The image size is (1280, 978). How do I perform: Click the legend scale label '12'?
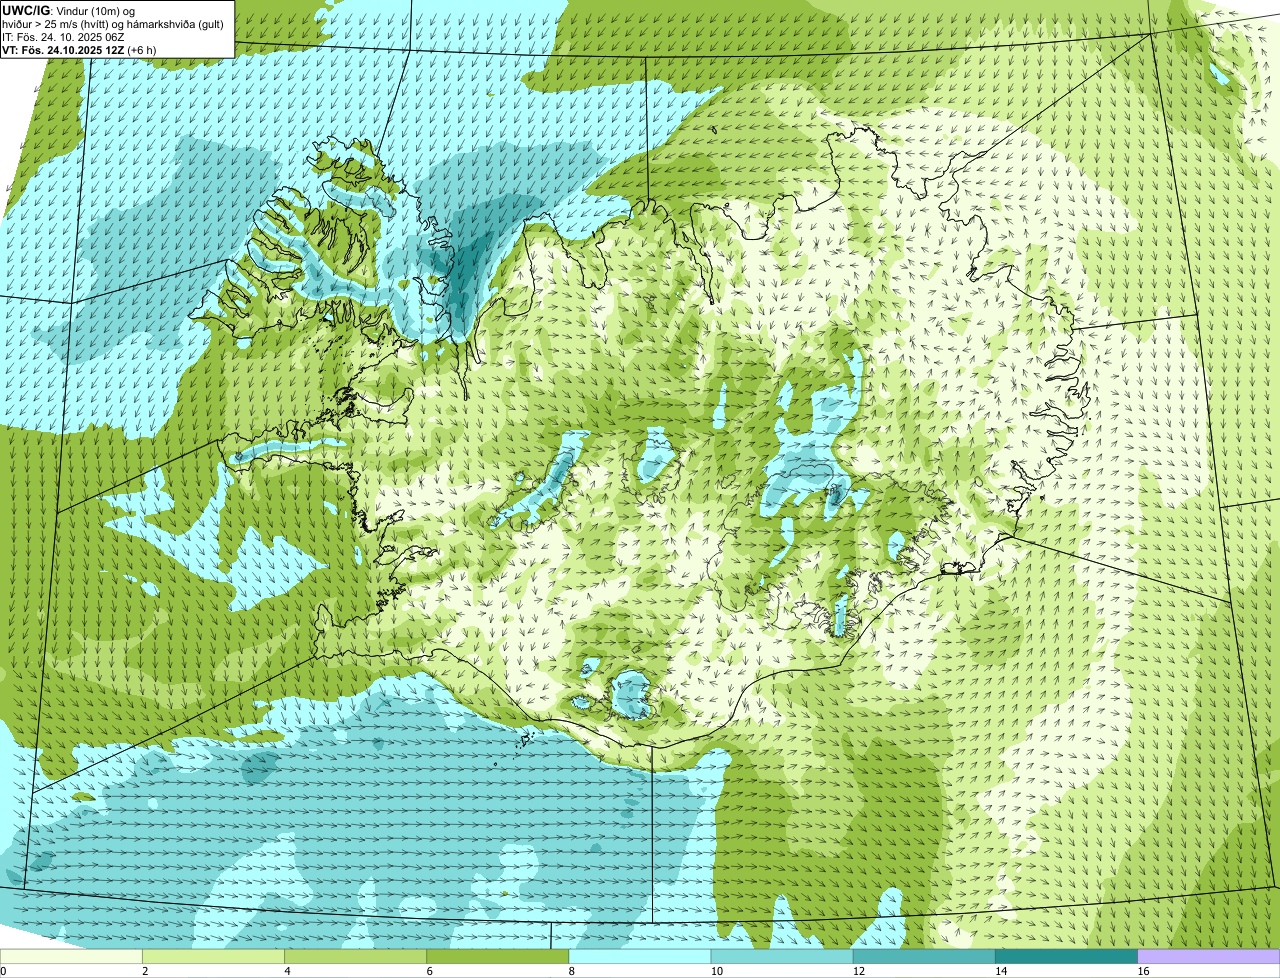[859, 971]
